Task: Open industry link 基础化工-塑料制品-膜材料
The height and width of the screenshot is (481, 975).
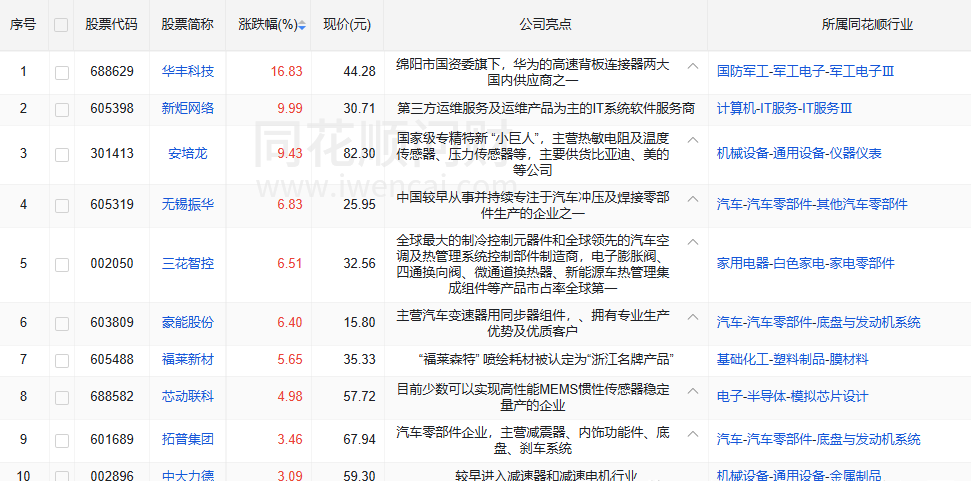Action: click(x=793, y=360)
